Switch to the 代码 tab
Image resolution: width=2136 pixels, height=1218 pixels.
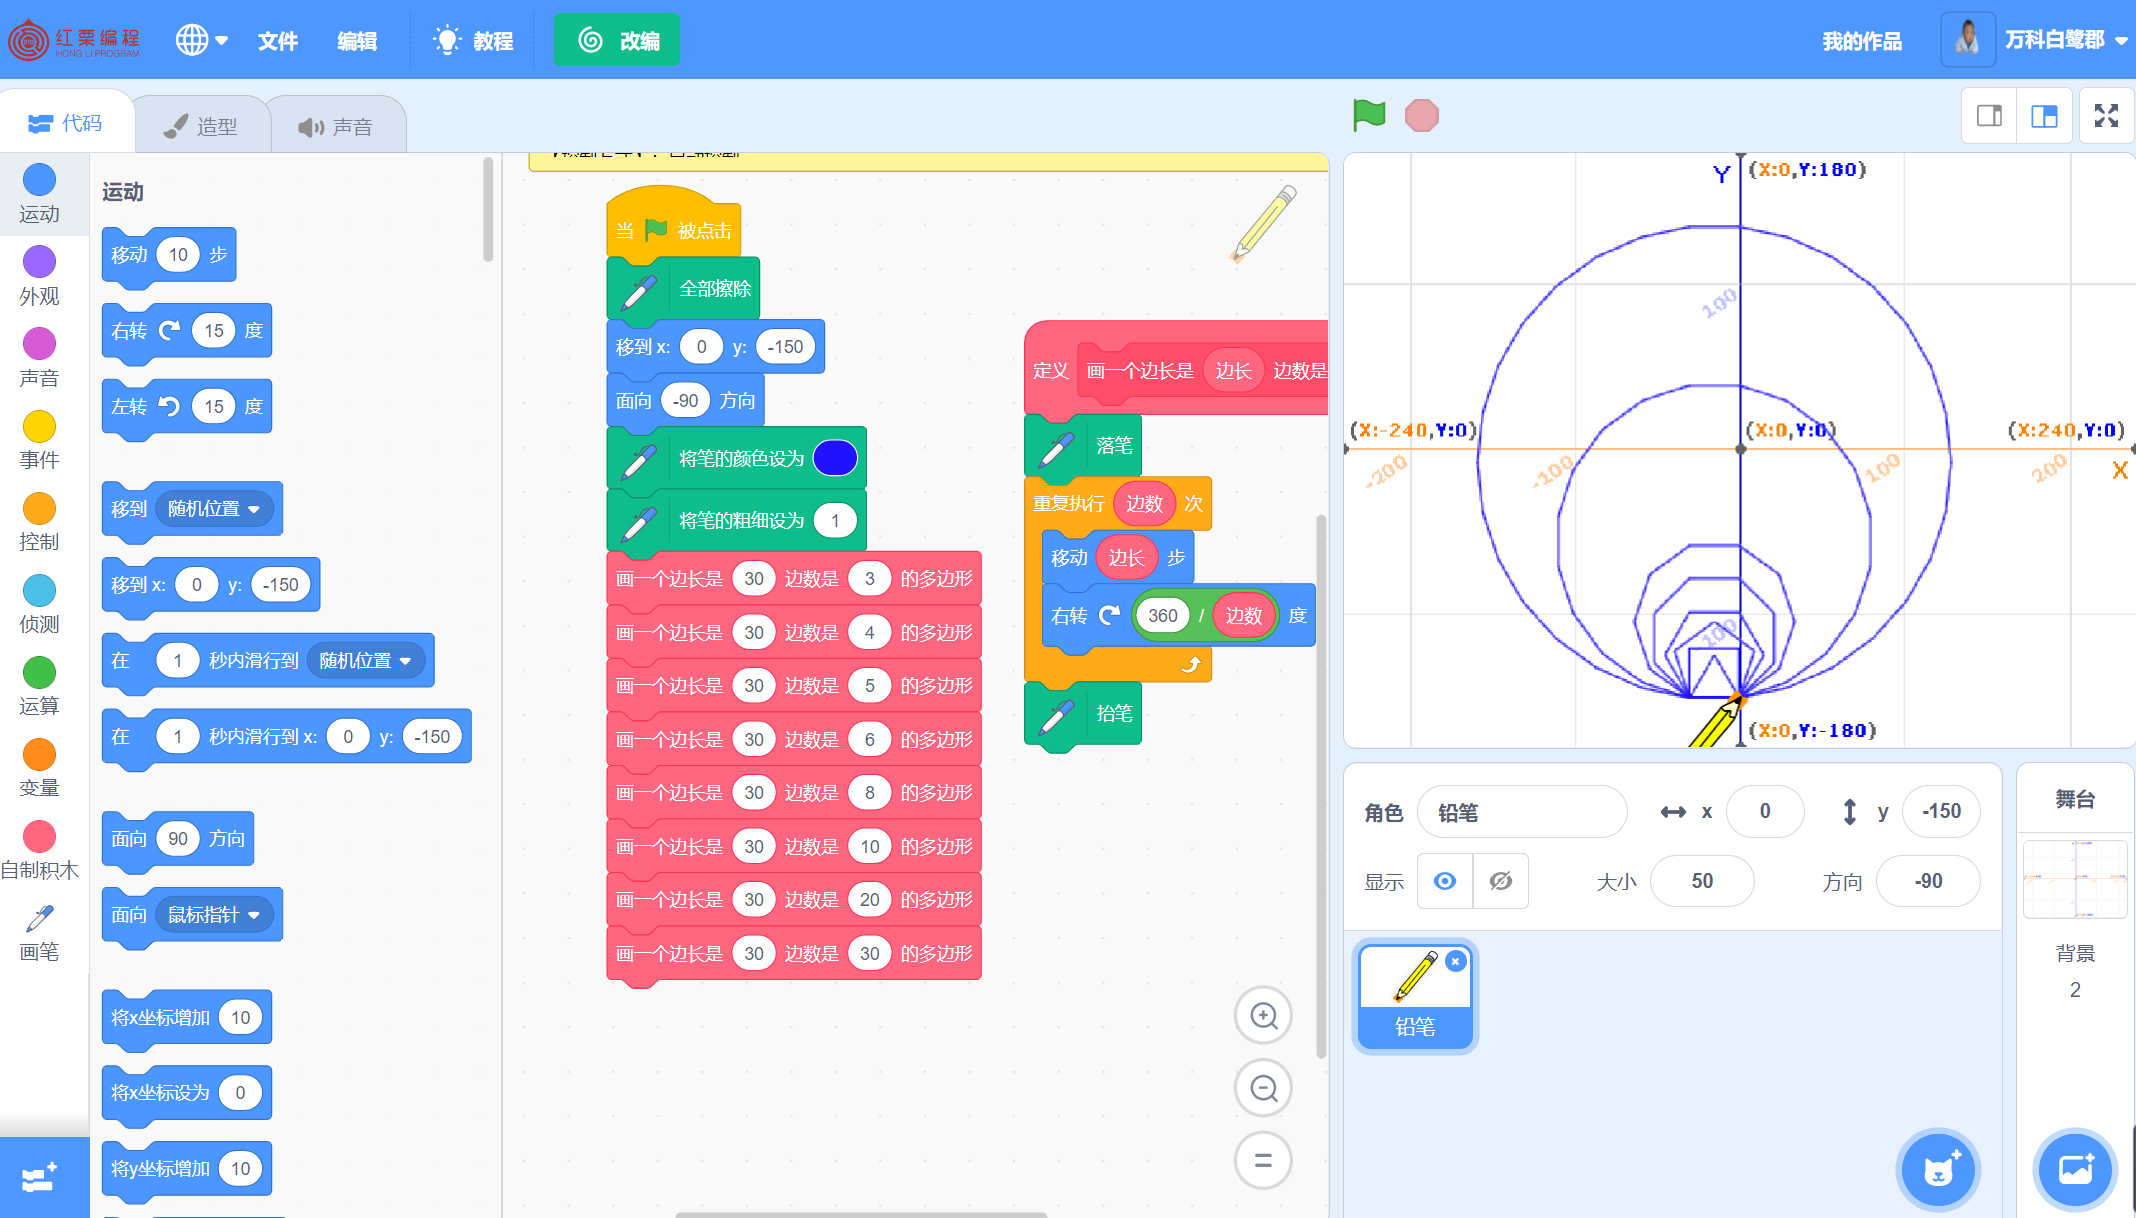point(66,123)
